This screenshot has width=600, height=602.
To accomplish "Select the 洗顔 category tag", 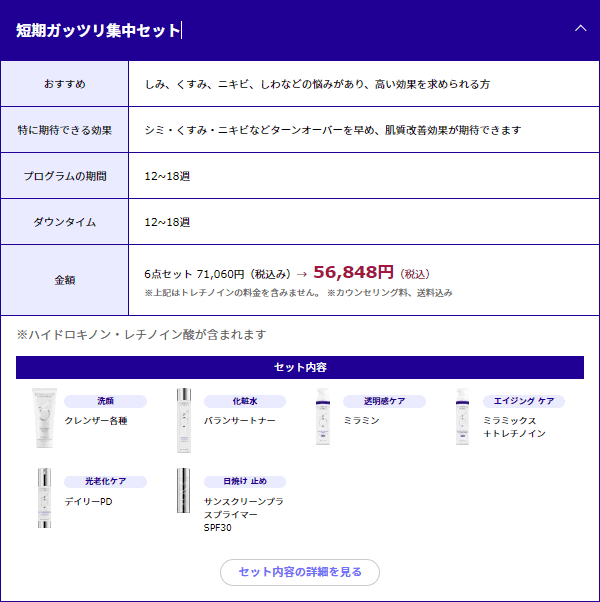I will [105, 401].
